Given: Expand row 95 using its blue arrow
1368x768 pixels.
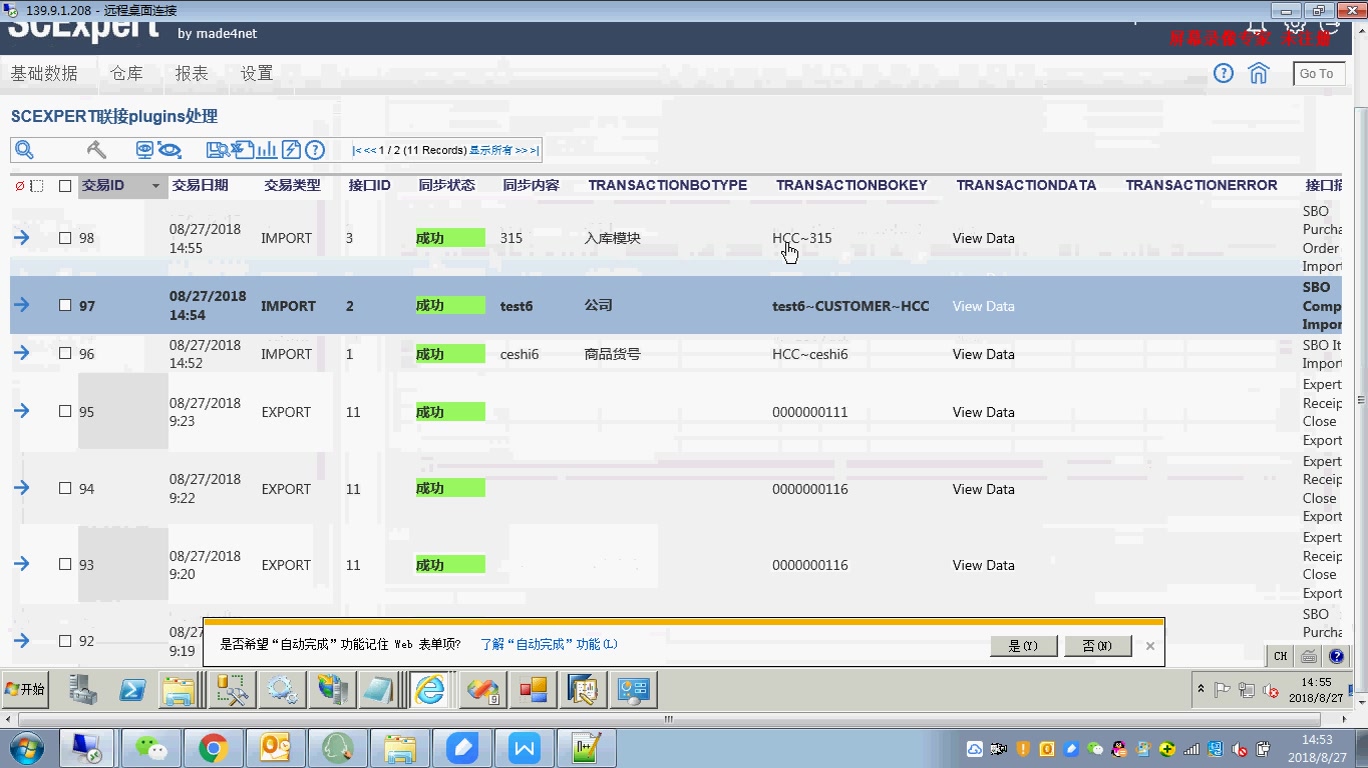Looking at the screenshot, I should 22,411.
